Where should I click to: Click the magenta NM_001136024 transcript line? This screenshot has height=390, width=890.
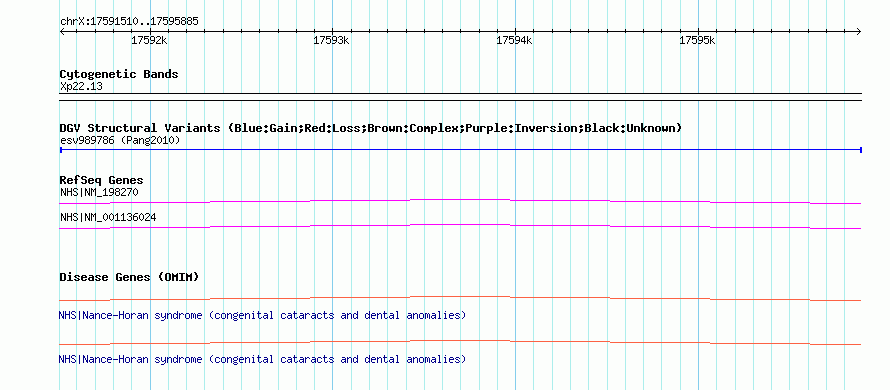(x=460, y=227)
